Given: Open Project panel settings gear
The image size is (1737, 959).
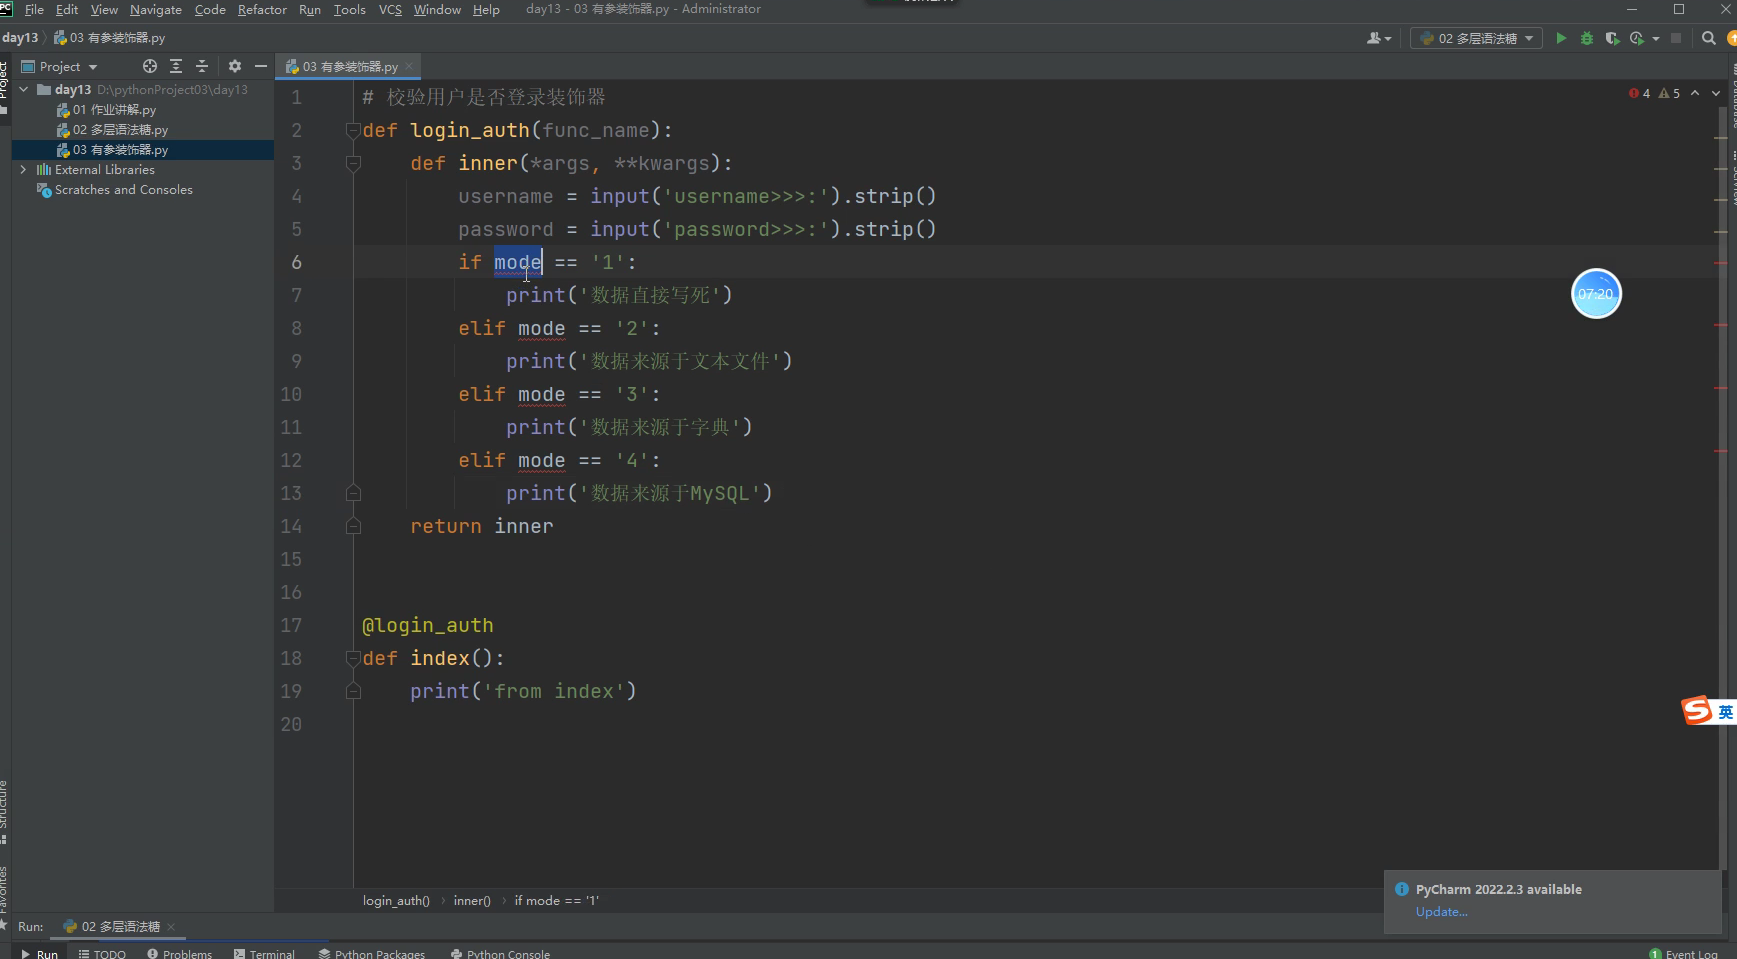Looking at the screenshot, I should click(235, 66).
